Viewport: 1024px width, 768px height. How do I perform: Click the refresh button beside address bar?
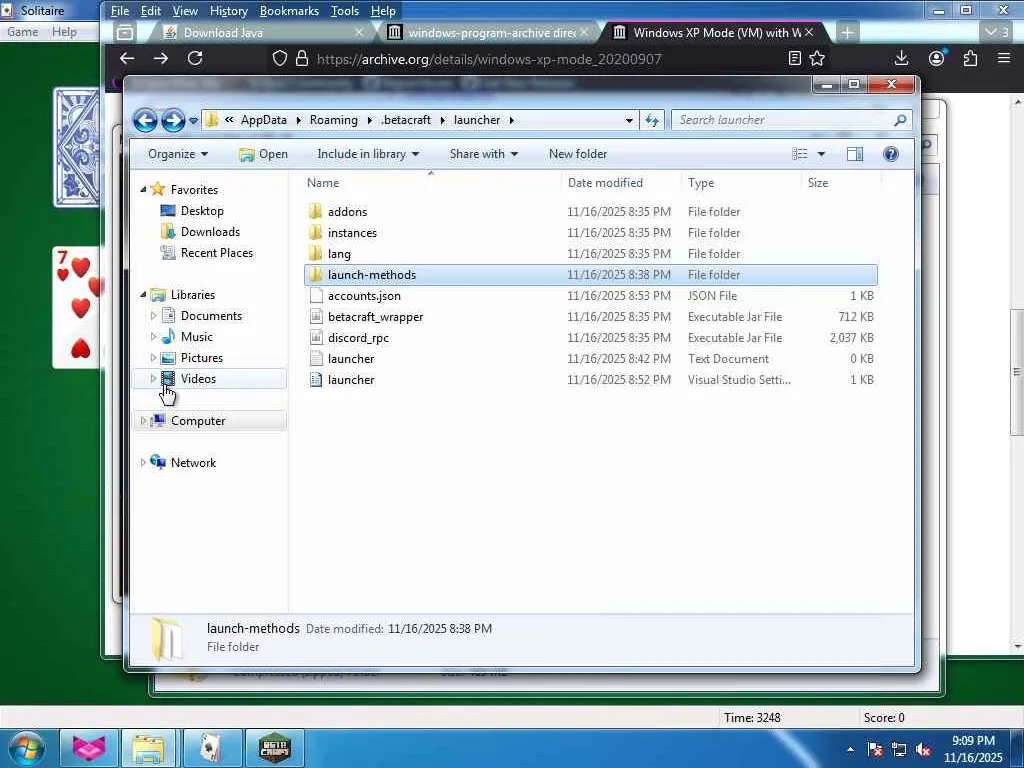pyautogui.click(x=652, y=120)
